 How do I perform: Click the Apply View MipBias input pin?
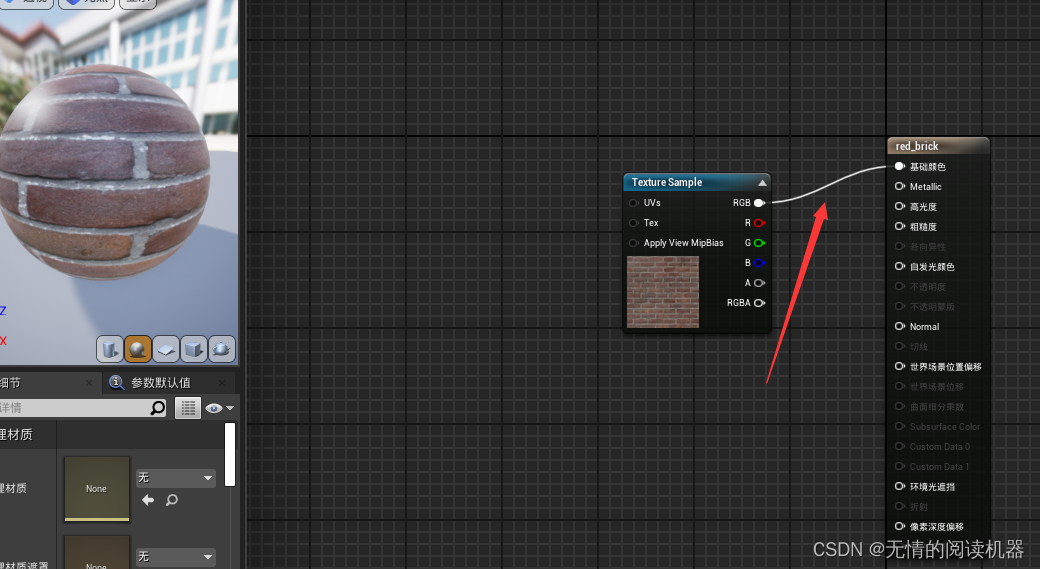[633, 243]
